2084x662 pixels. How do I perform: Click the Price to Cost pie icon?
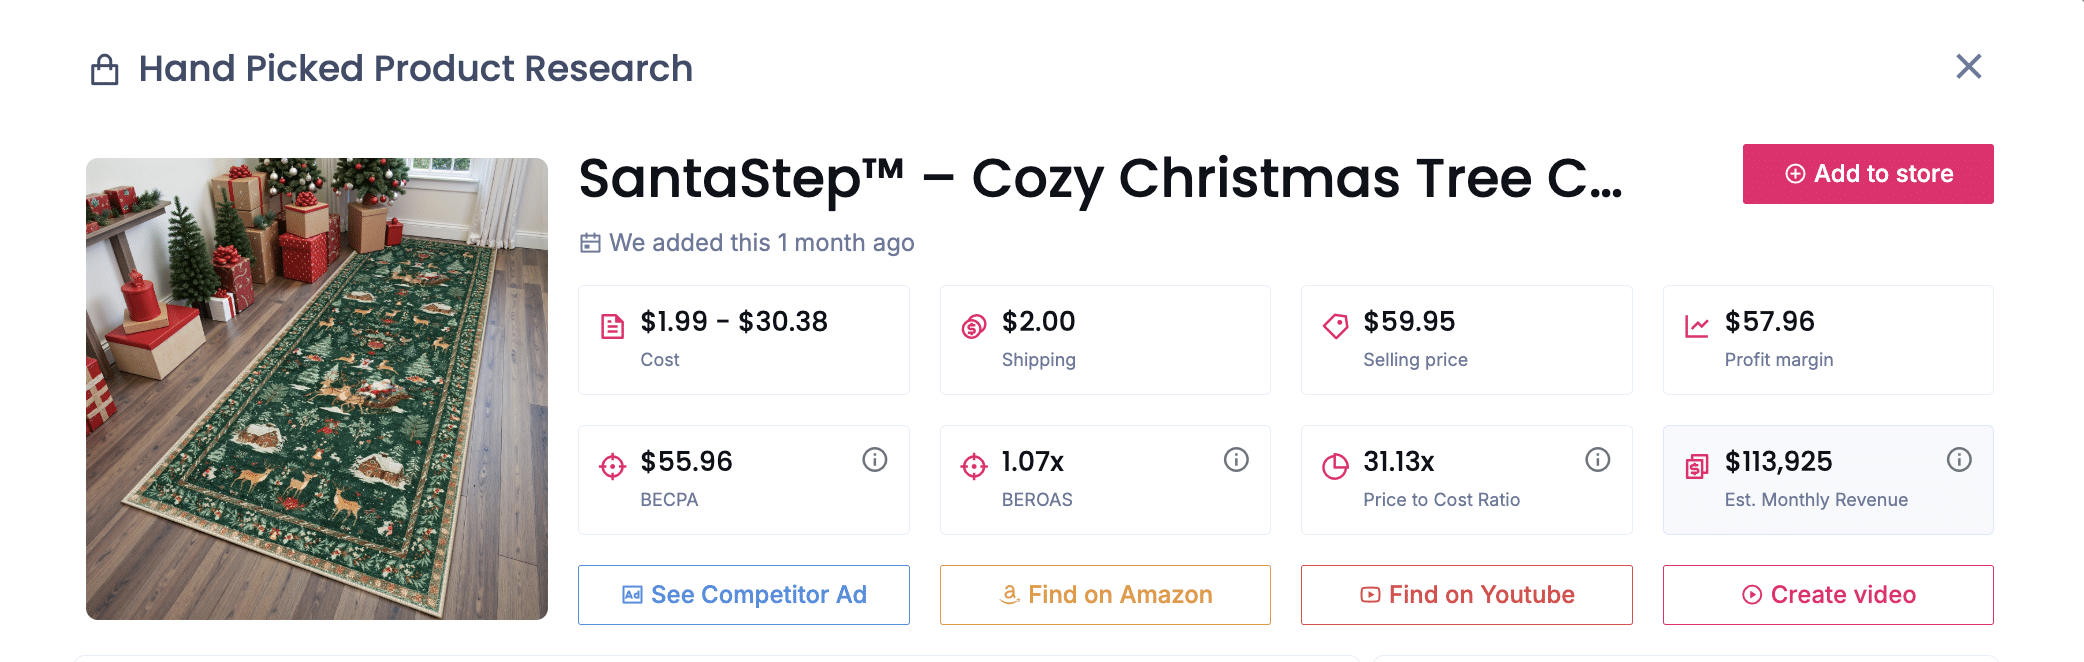pos(1335,466)
